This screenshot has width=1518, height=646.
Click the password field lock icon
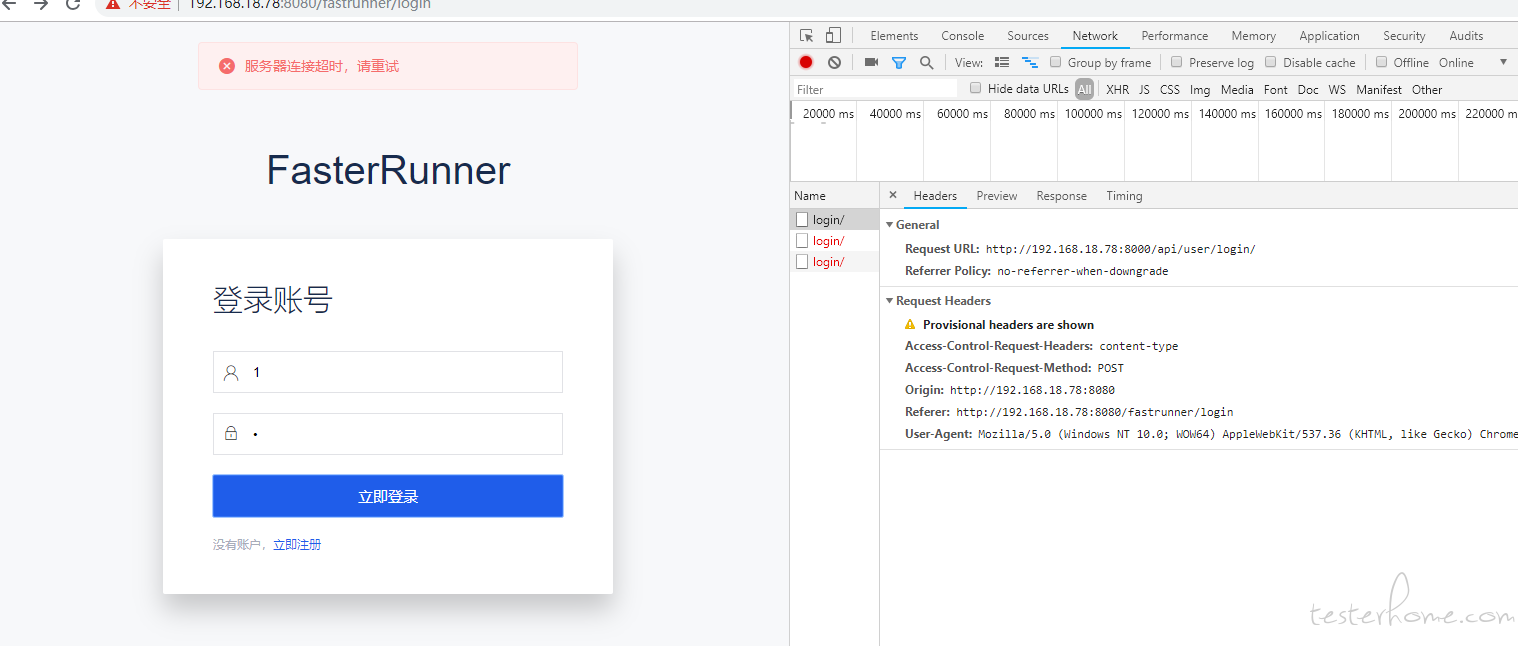pyautogui.click(x=231, y=434)
